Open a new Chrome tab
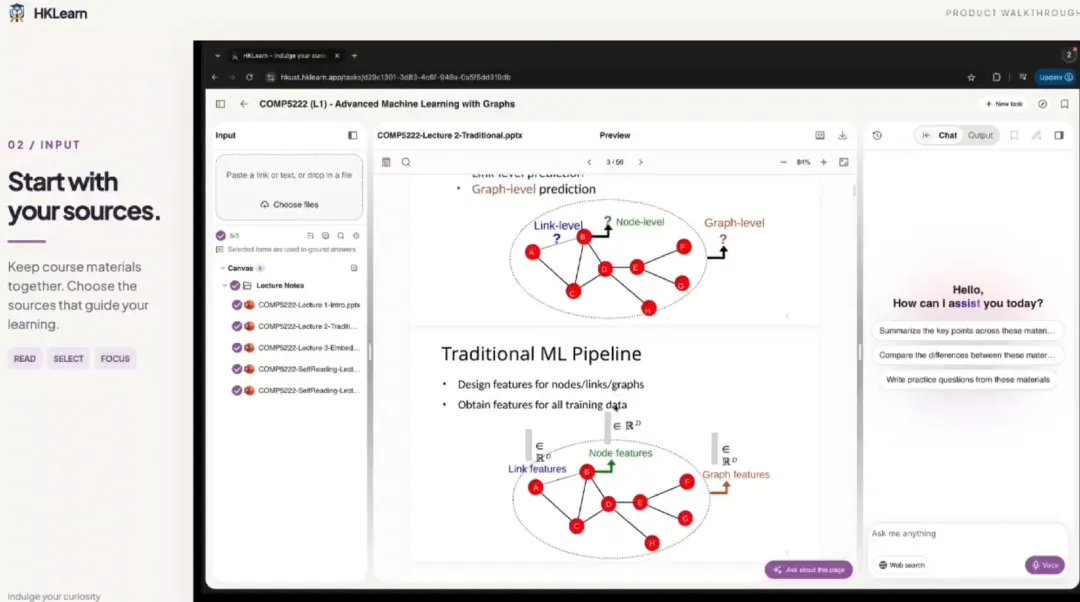This screenshot has height=602, width=1080. [x=355, y=56]
